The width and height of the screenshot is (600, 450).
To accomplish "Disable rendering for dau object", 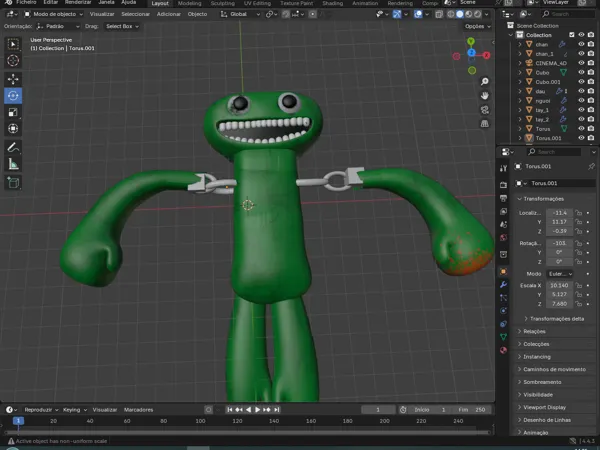I will [591, 91].
